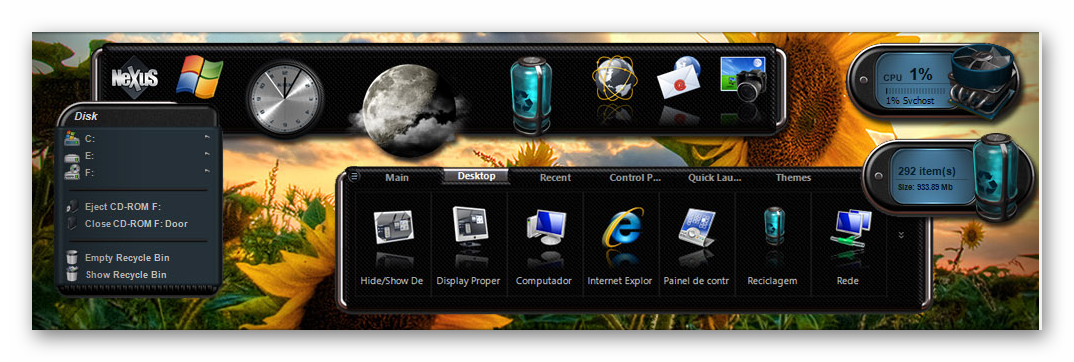Click the 292 item(s) text

point(927,171)
